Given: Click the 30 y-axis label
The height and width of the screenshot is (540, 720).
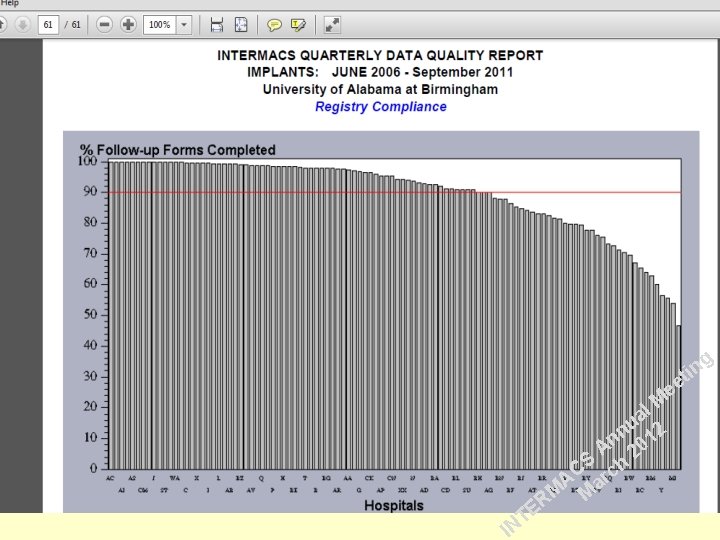Looking at the screenshot, I should [x=90, y=376].
